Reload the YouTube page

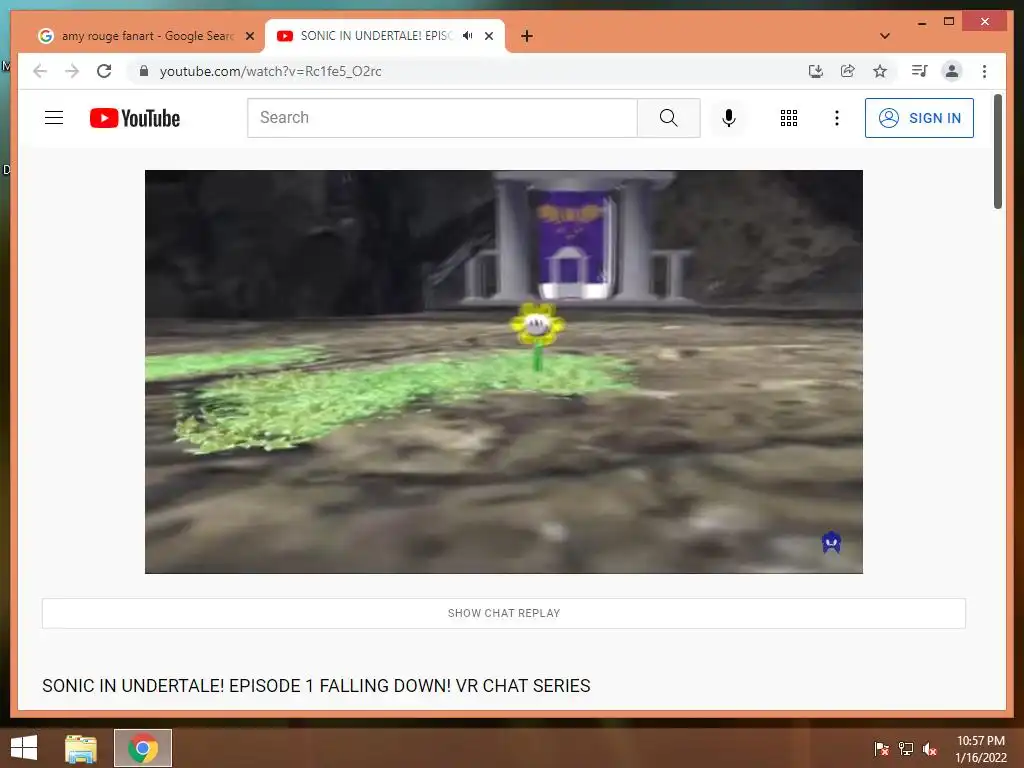click(104, 71)
